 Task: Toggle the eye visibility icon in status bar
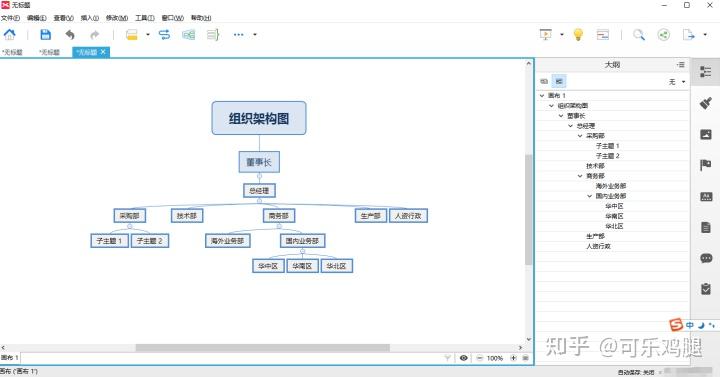click(x=464, y=358)
